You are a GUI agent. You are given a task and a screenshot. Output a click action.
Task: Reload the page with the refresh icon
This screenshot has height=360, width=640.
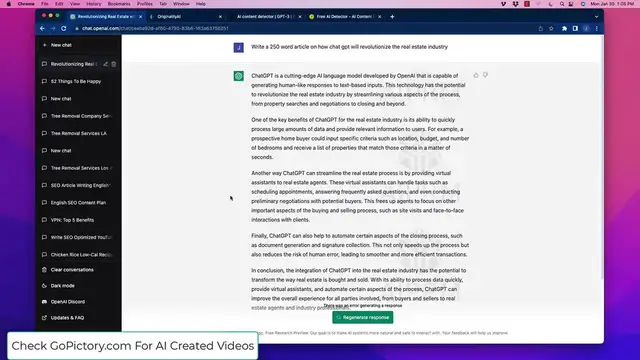[x=64, y=29]
